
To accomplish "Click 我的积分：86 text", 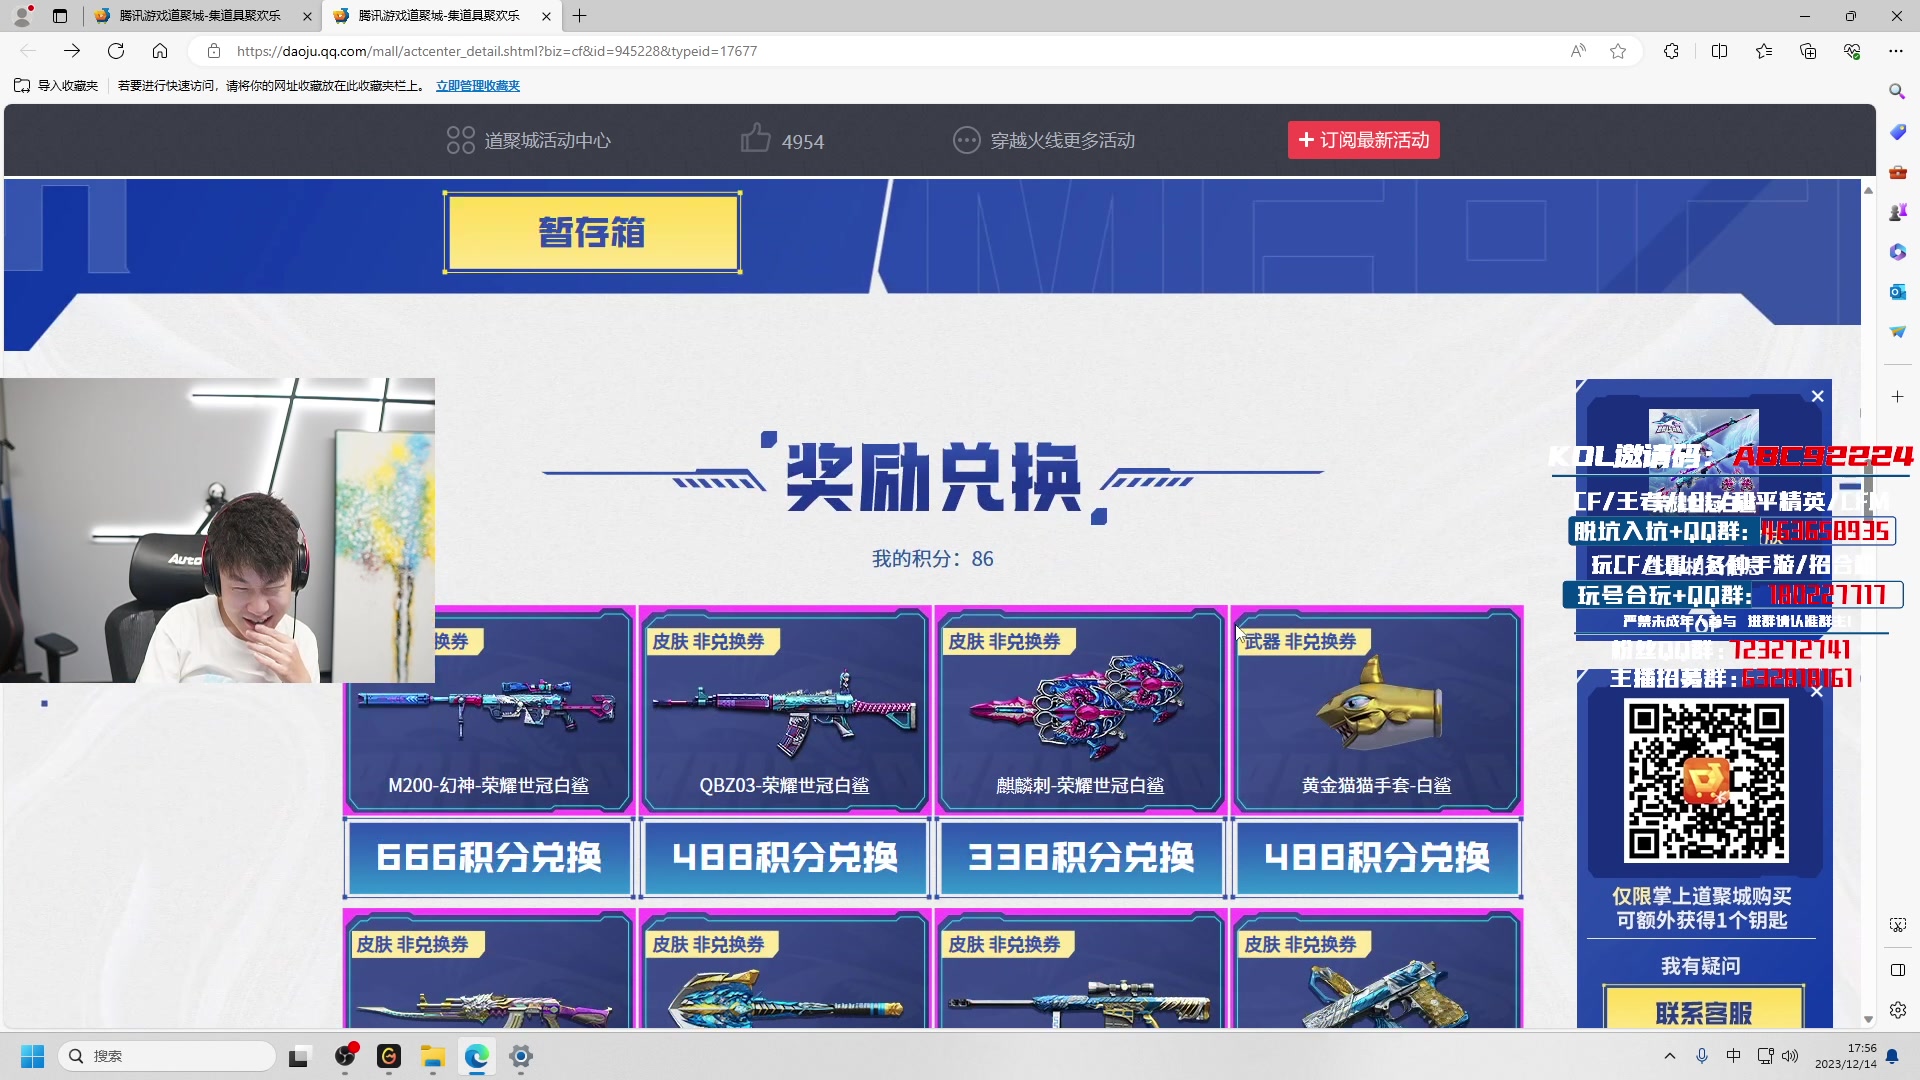I will coord(932,559).
